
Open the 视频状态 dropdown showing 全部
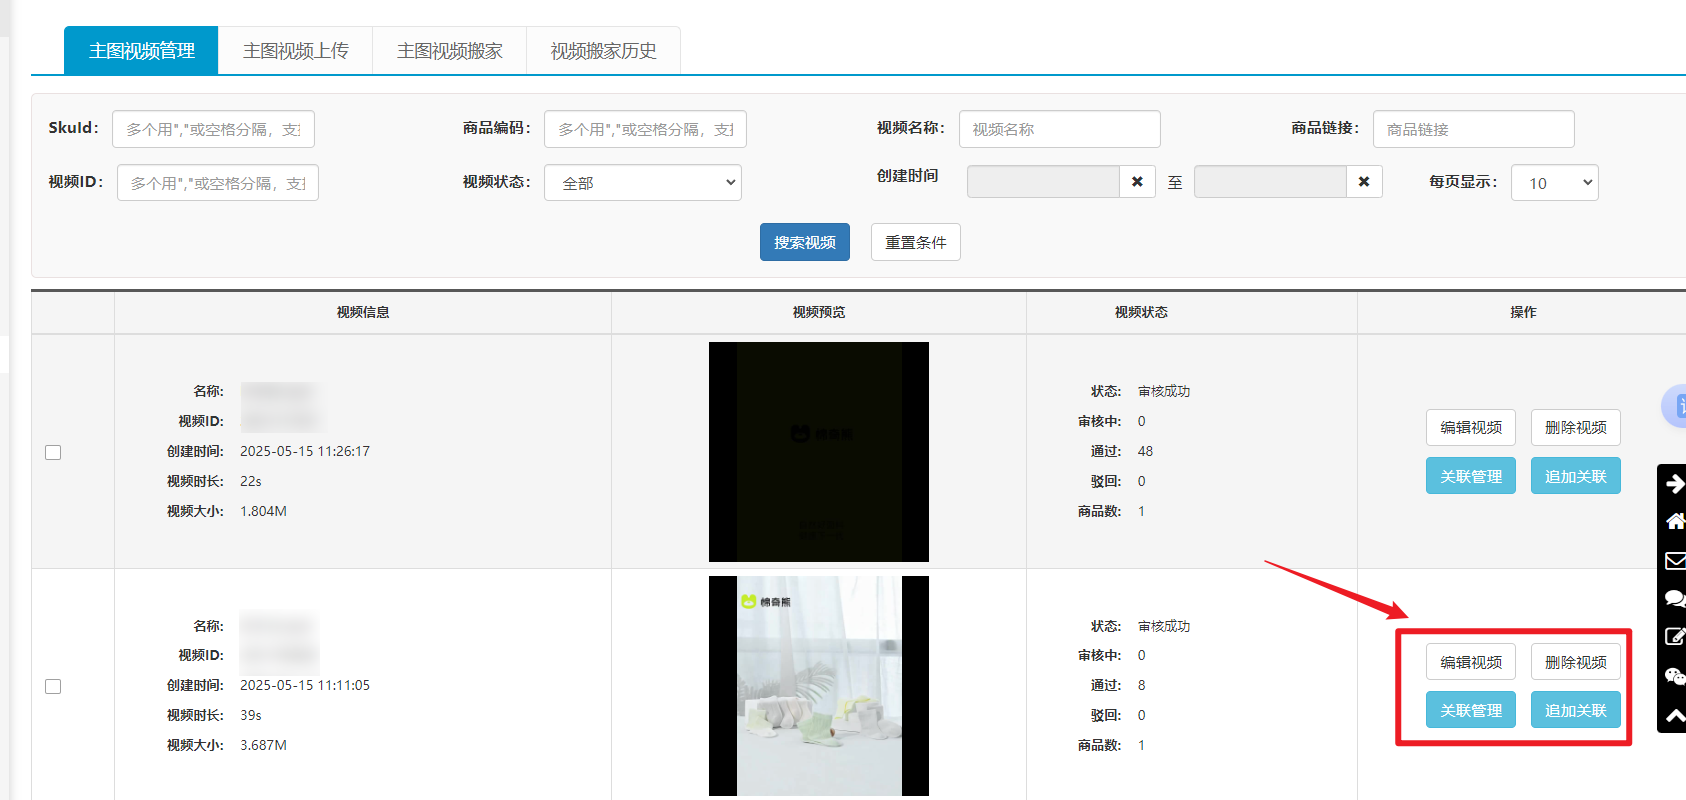click(x=642, y=183)
